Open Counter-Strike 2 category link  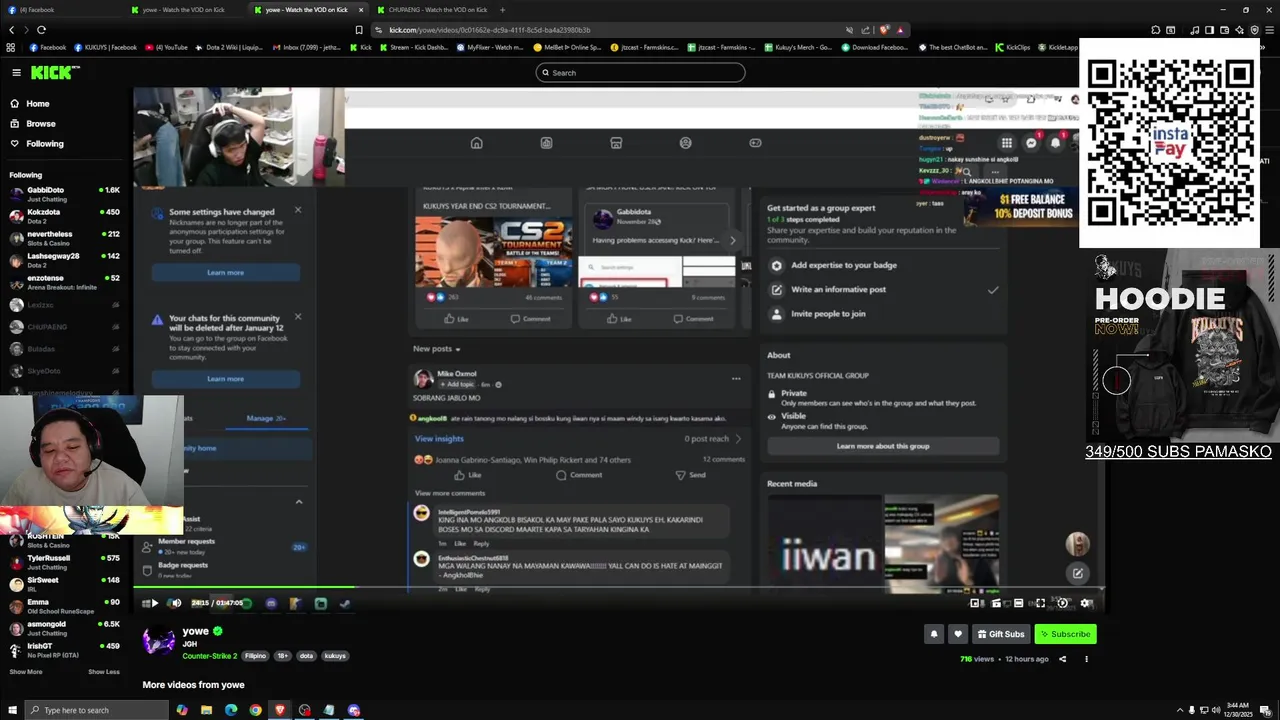tap(210, 656)
